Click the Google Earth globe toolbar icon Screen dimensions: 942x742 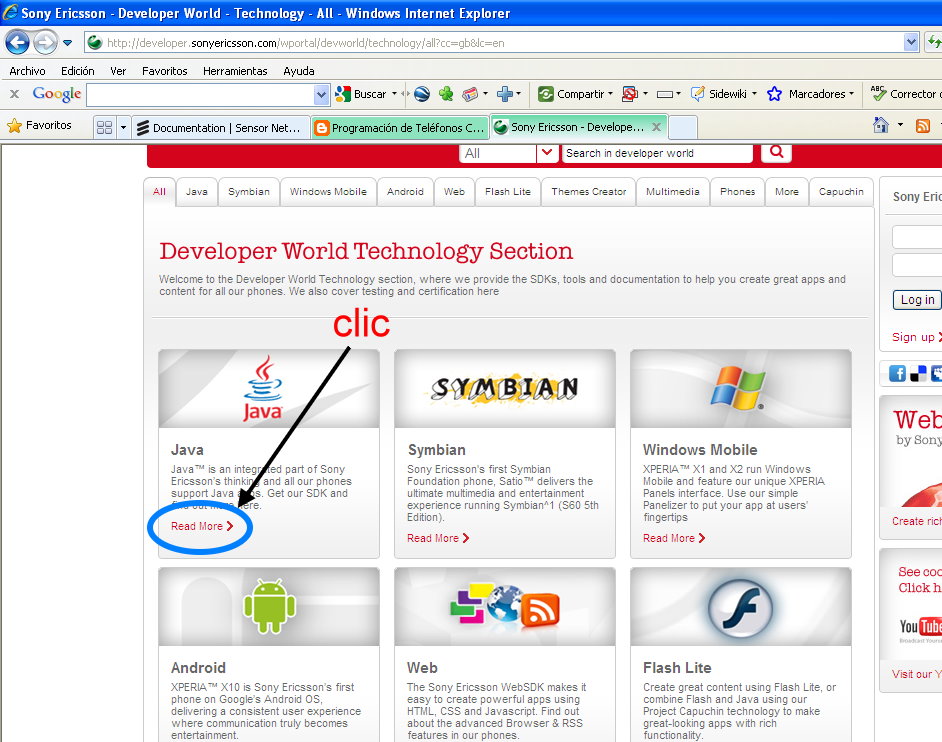coord(422,94)
